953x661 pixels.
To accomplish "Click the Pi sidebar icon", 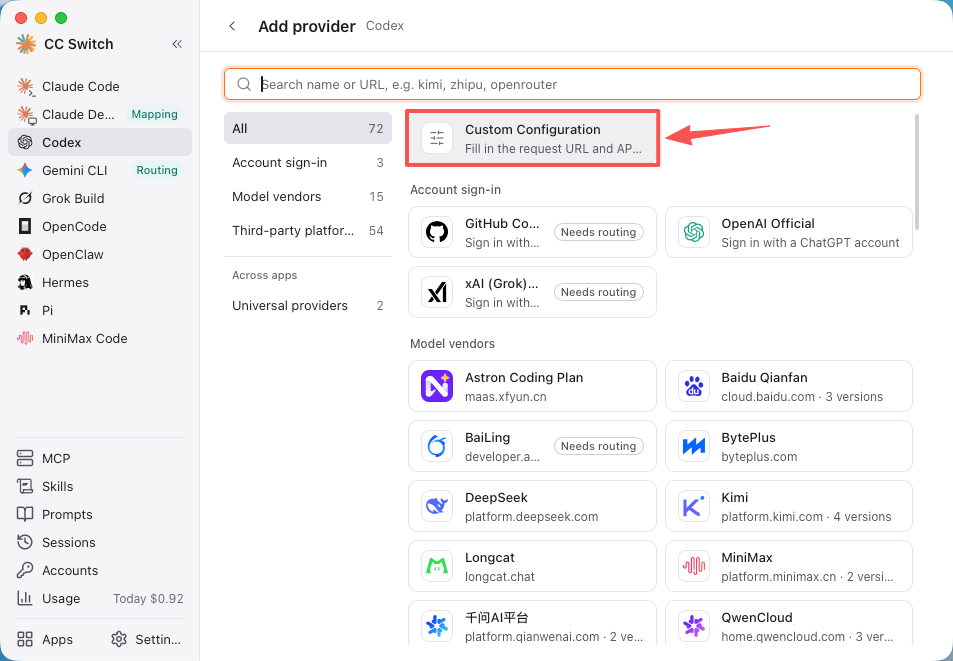I will [x=25, y=310].
